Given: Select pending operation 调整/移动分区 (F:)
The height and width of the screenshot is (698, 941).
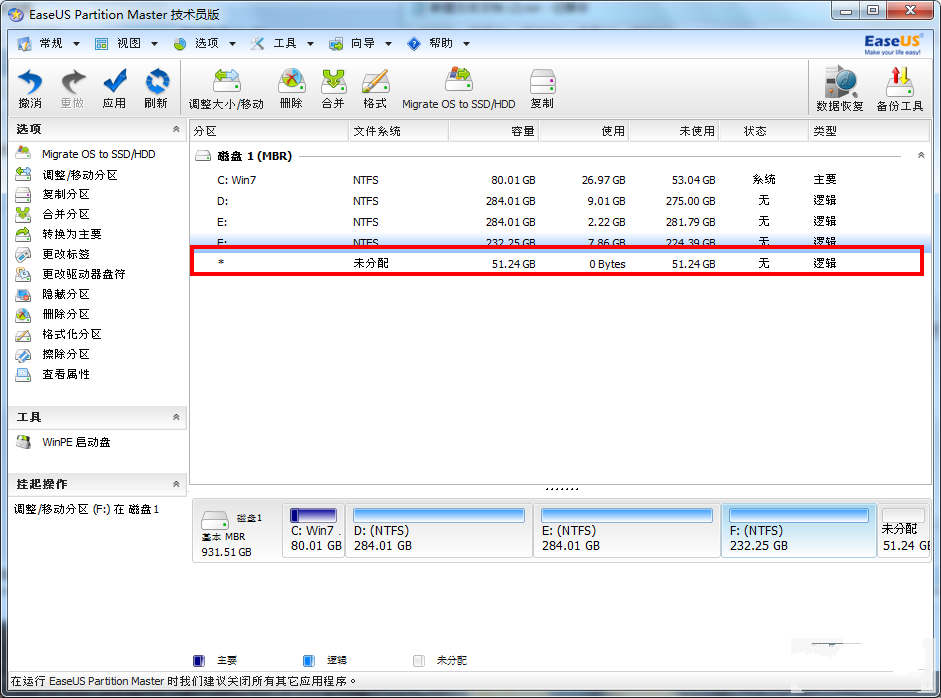Looking at the screenshot, I should point(86,510).
